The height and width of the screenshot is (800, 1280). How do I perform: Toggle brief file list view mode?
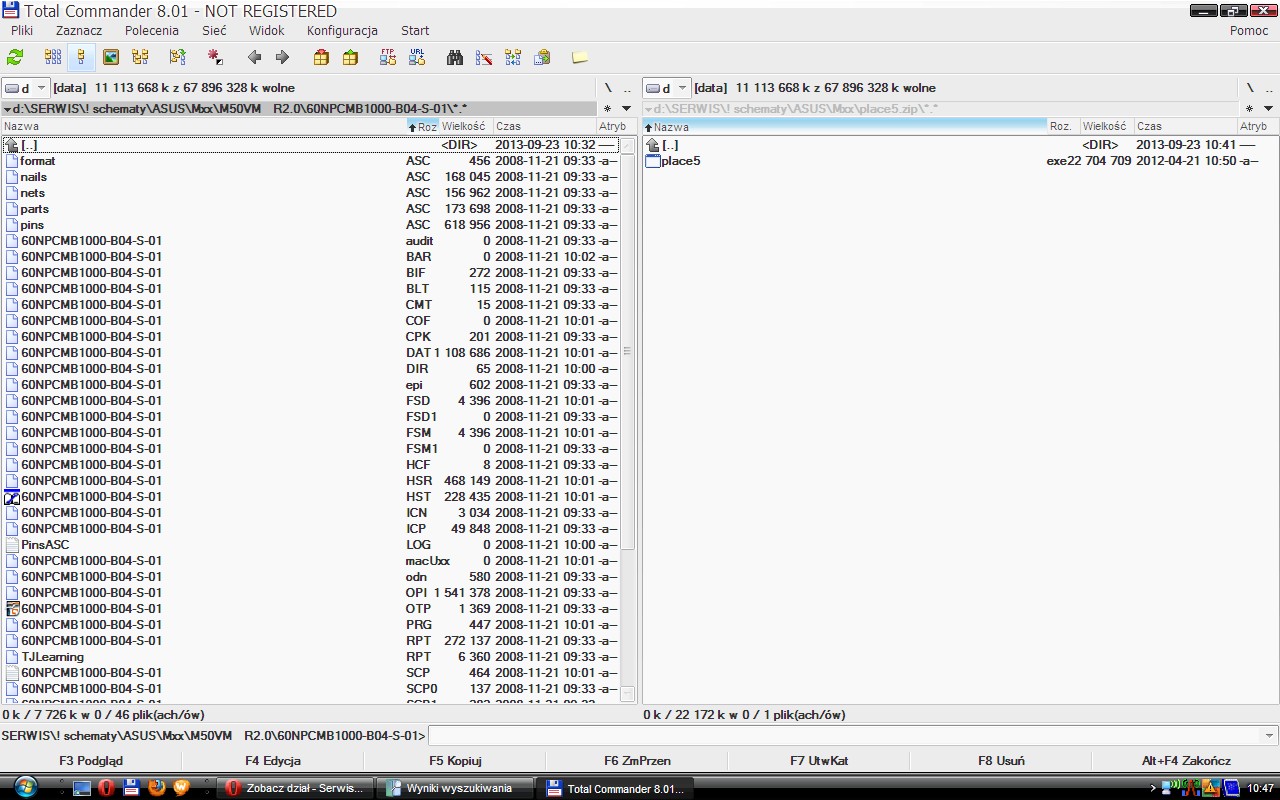coord(52,58)
